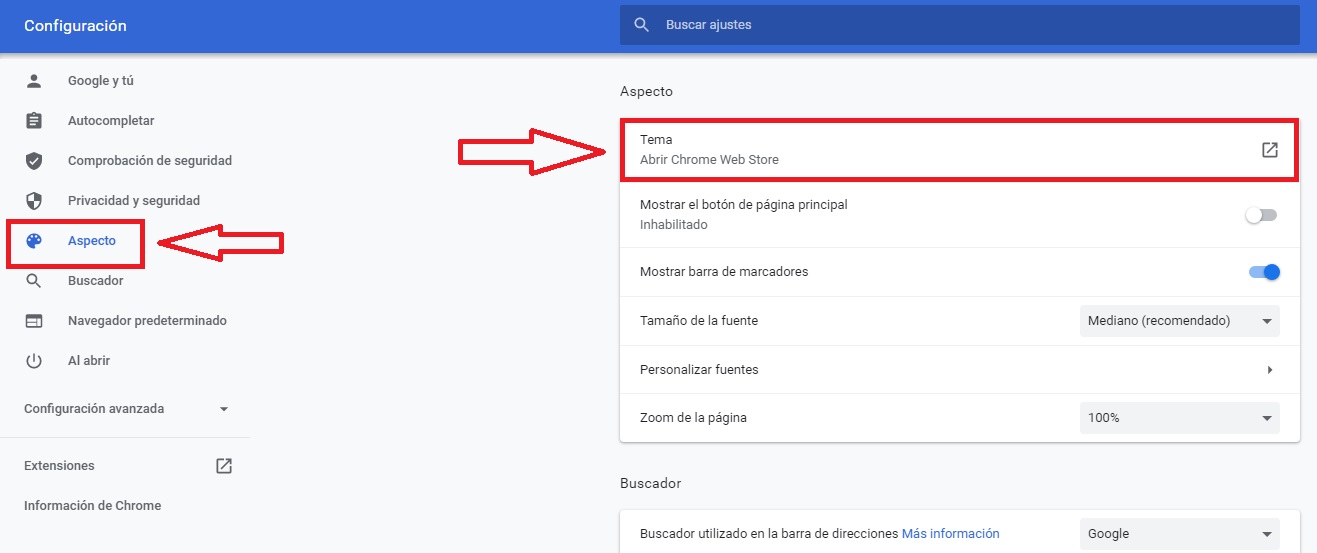Open Privacidad y seguridad section
Viewport: 1317px width, 553px height.
134,201
